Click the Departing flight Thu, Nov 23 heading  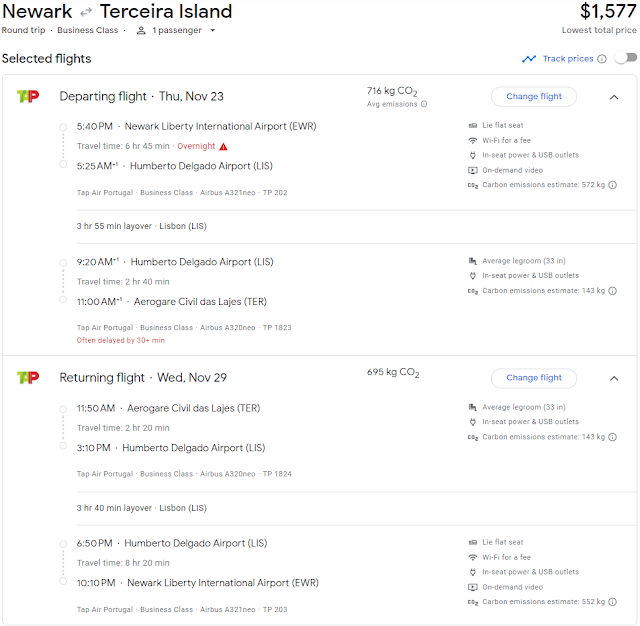[x=141, y=96]
